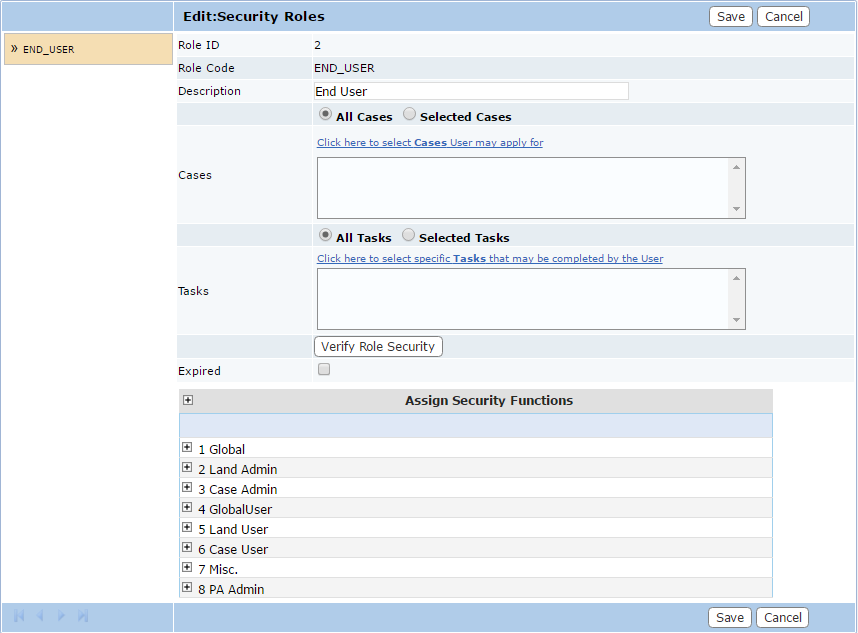Go to the last record navigation icon
The image size is (858, 633).
(x=83, y=616)
